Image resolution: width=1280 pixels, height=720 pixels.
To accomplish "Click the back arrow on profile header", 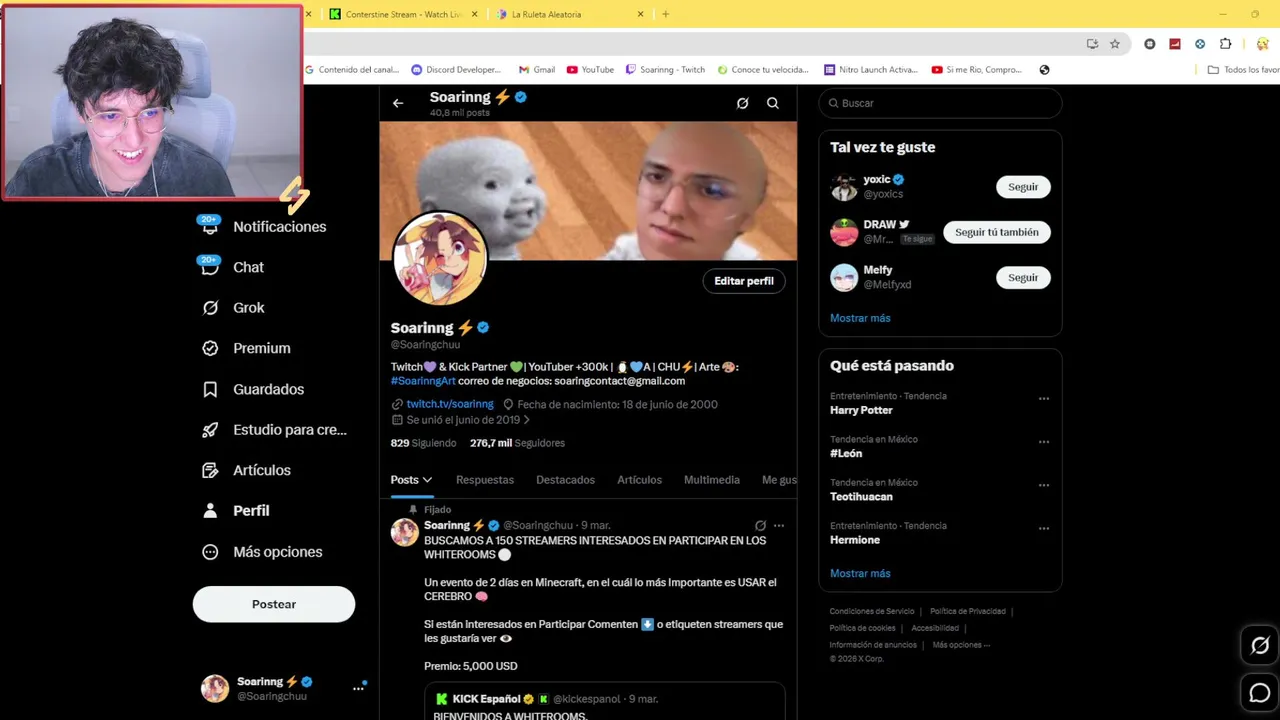I will tap(398, 103).
